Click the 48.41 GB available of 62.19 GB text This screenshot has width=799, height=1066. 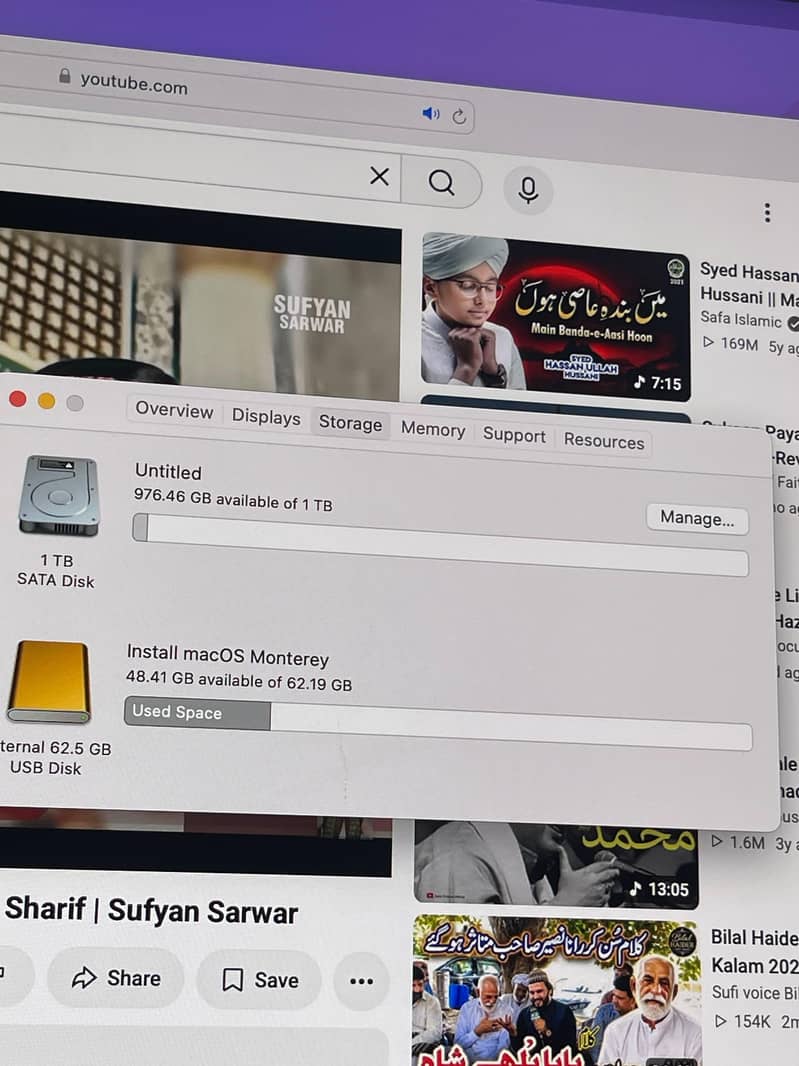coord(239,680)
